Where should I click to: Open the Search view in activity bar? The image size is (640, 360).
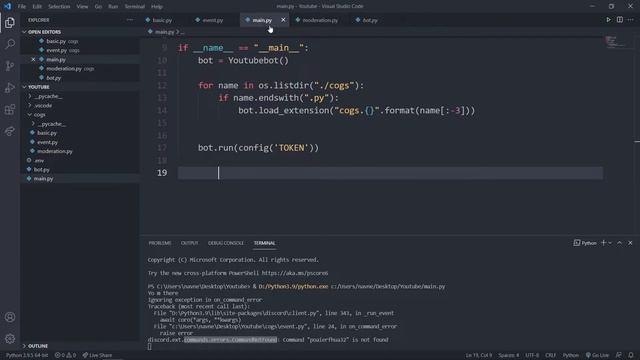[10, 44]
